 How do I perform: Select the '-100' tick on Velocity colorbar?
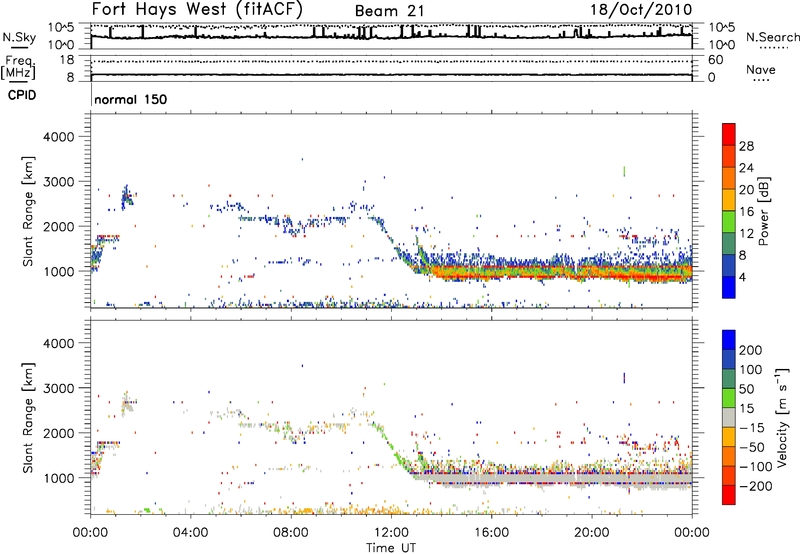tap(756, 467)
